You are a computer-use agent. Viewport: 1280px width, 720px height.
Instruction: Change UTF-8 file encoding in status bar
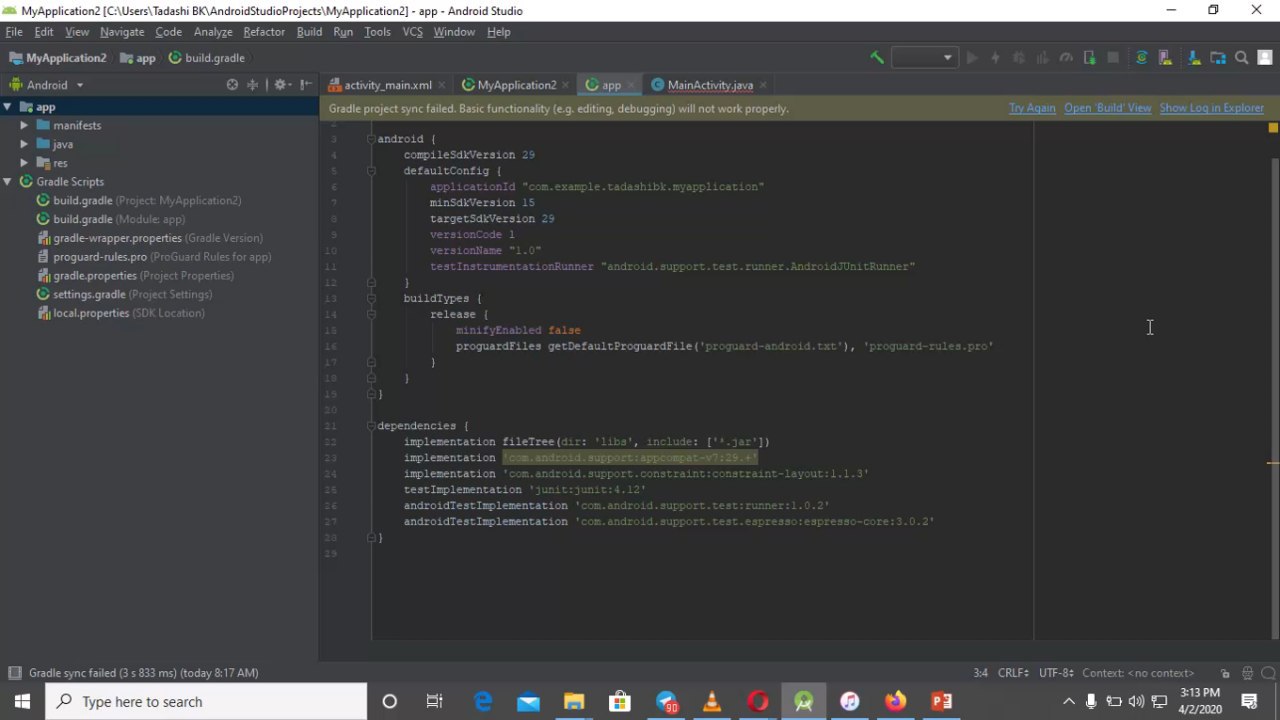point(1056,673)
